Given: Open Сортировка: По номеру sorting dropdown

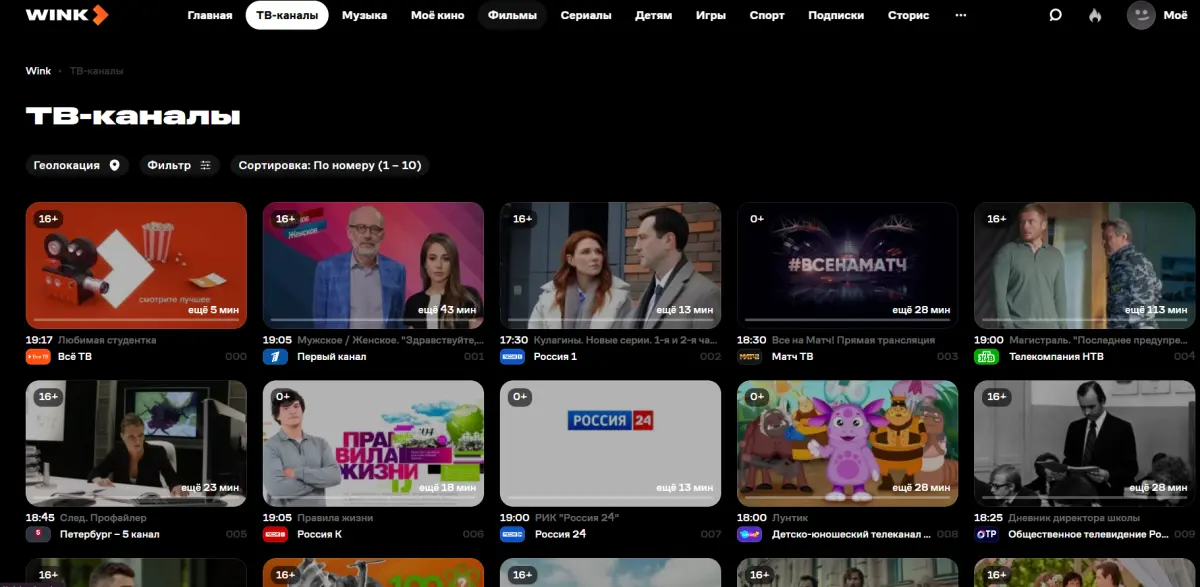Looking at the screenshot, I should 329,165.
